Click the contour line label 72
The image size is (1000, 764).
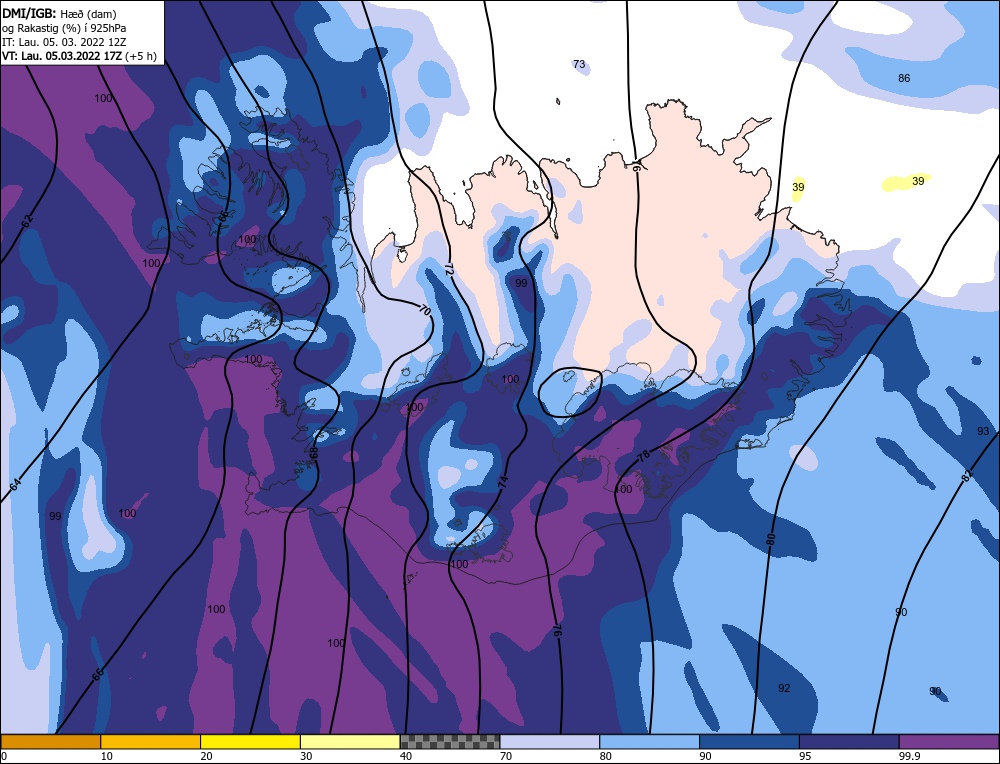[x=448, y=270]
